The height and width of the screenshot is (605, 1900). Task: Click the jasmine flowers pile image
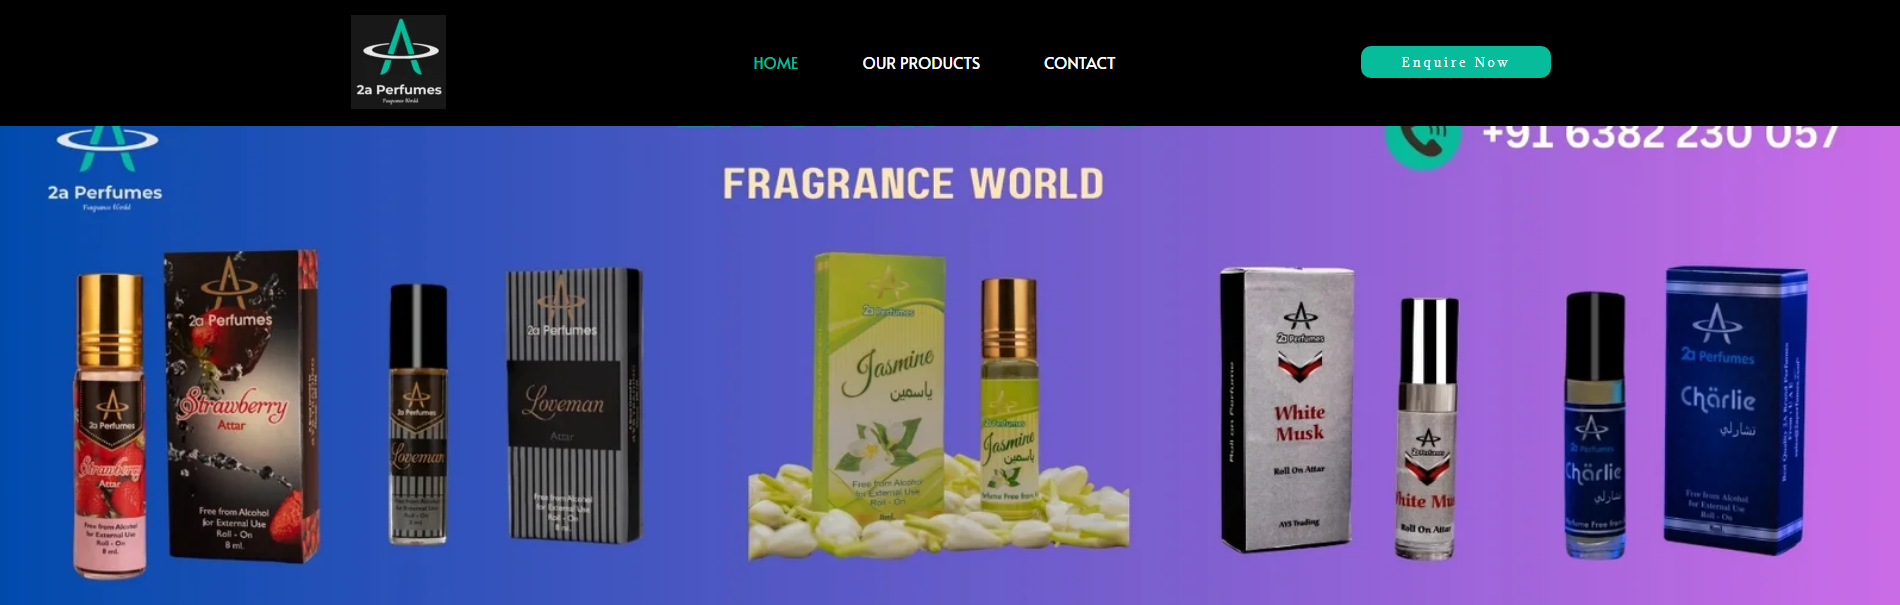click(938, 510)
